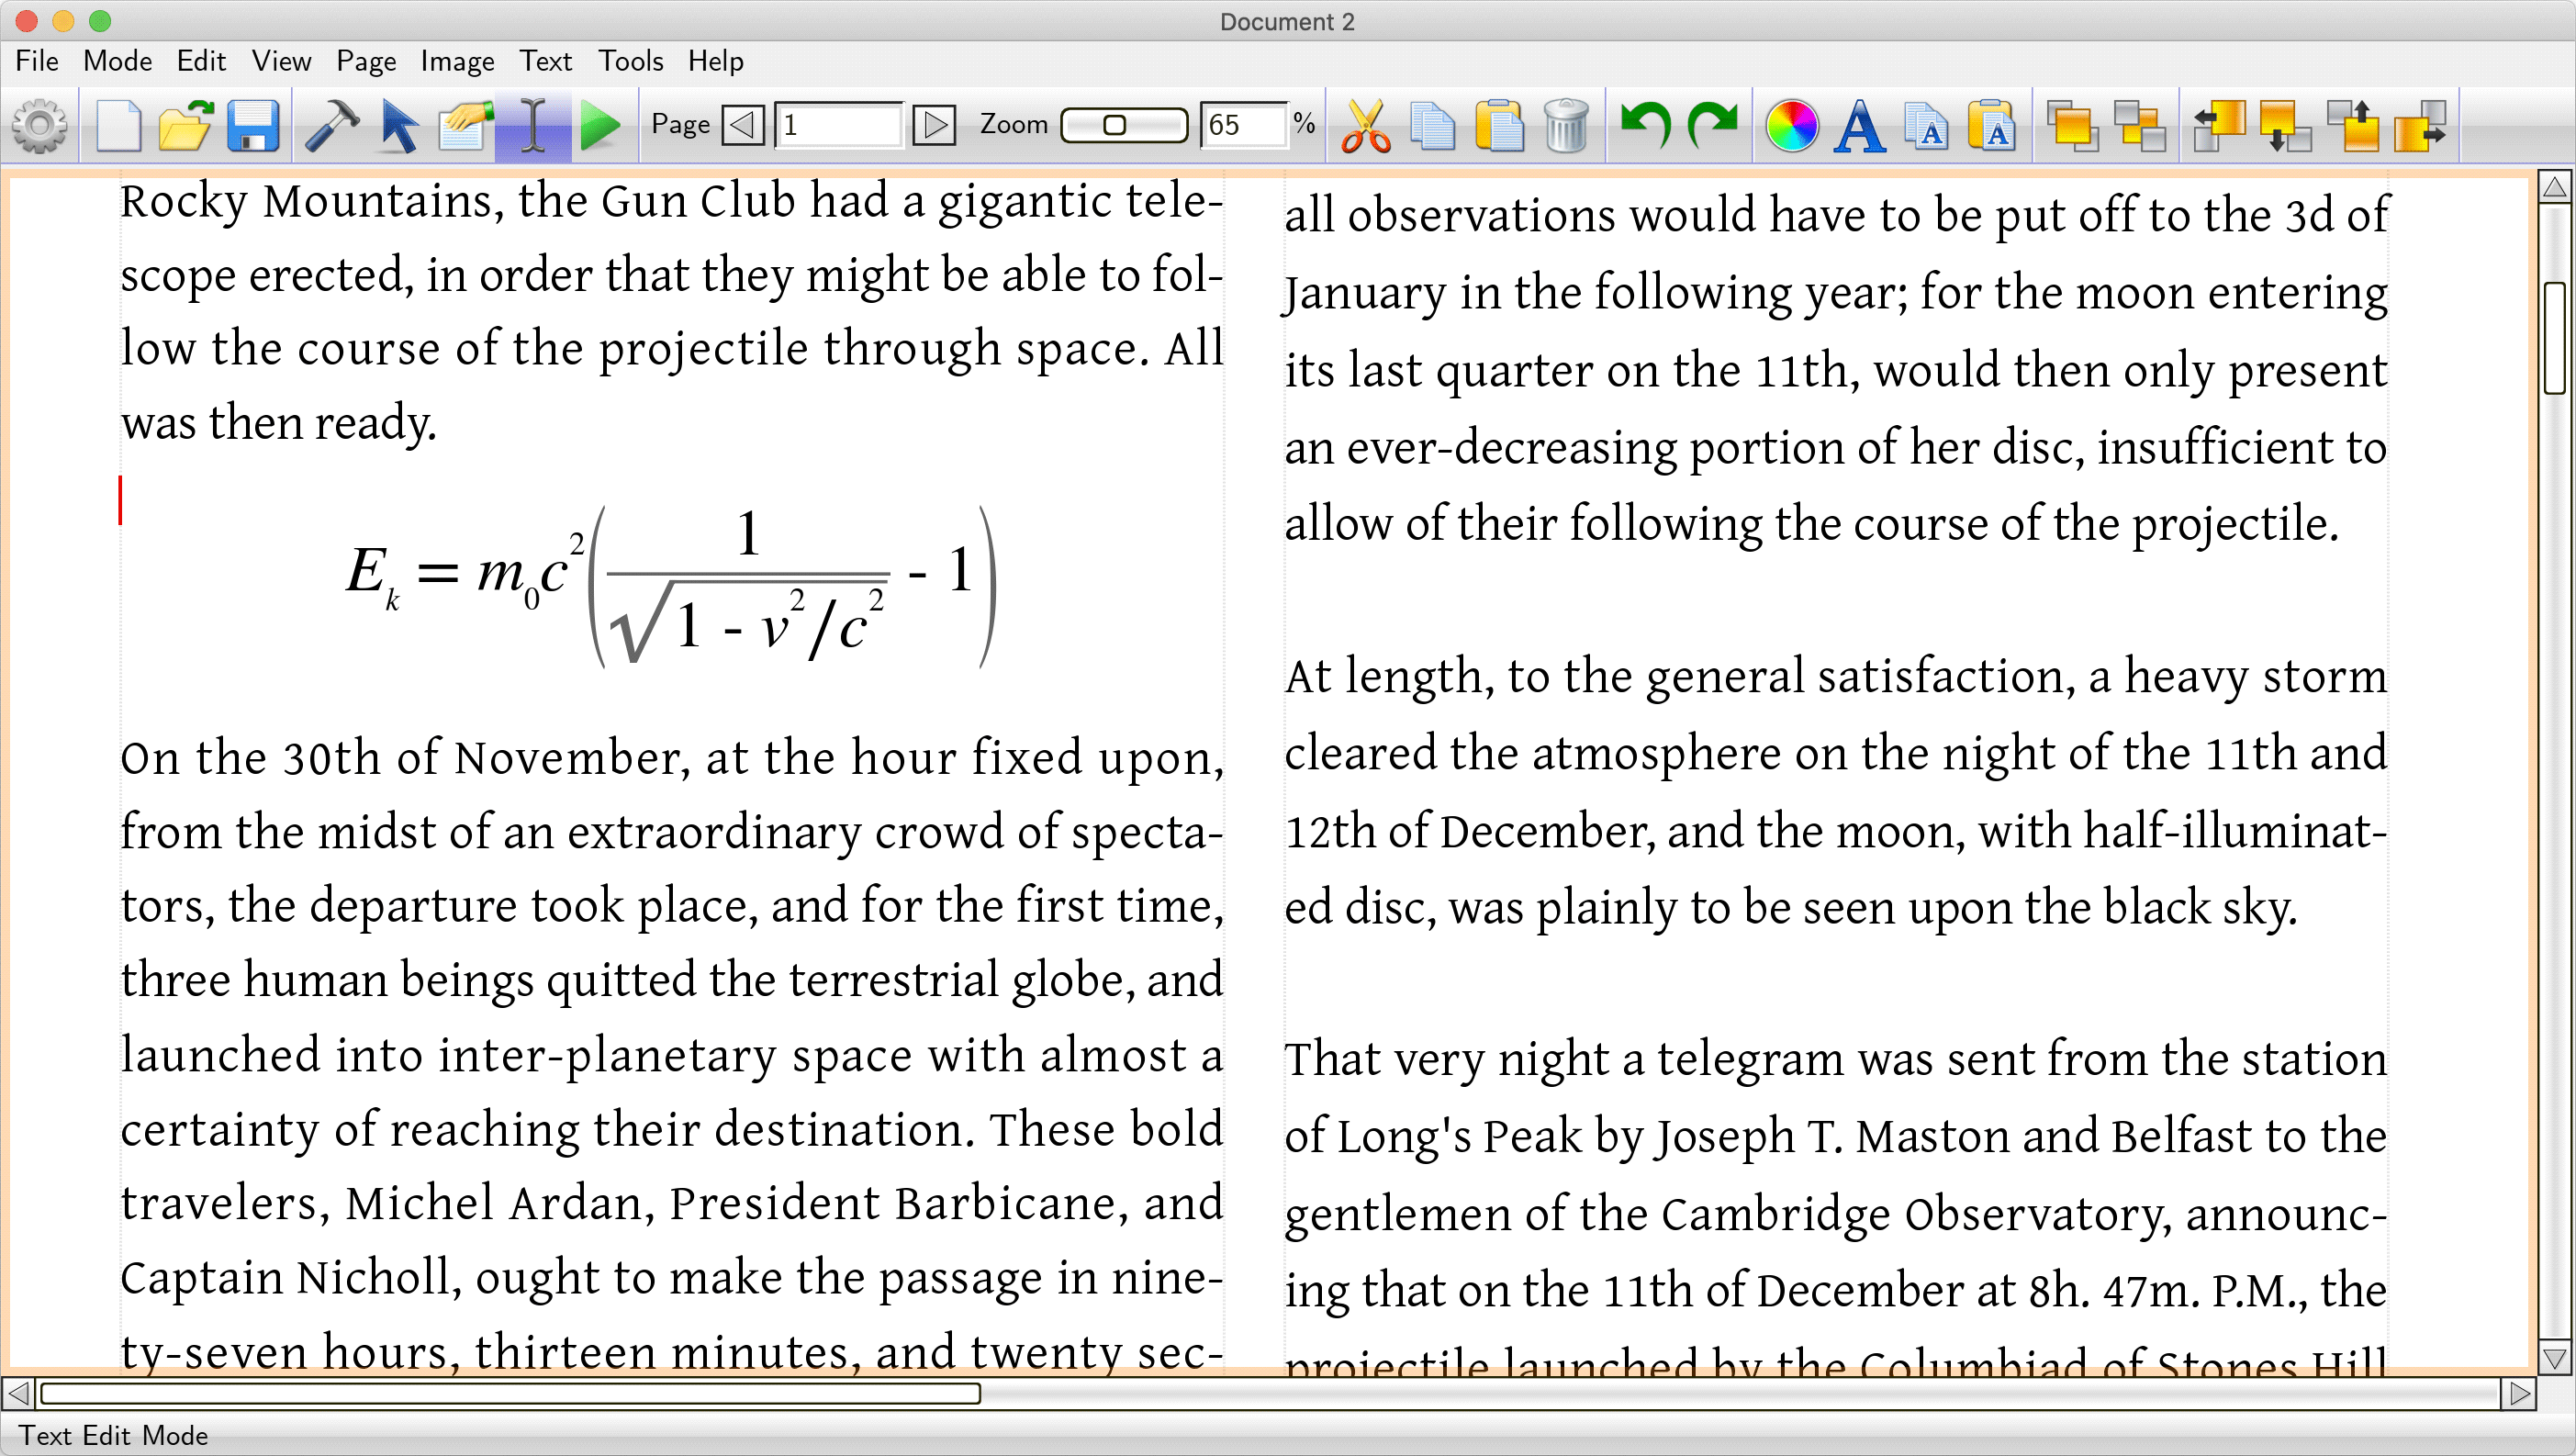Go to next page arrow
The height and width of the screenshot is (1456, 2576).
pos(935,125)
